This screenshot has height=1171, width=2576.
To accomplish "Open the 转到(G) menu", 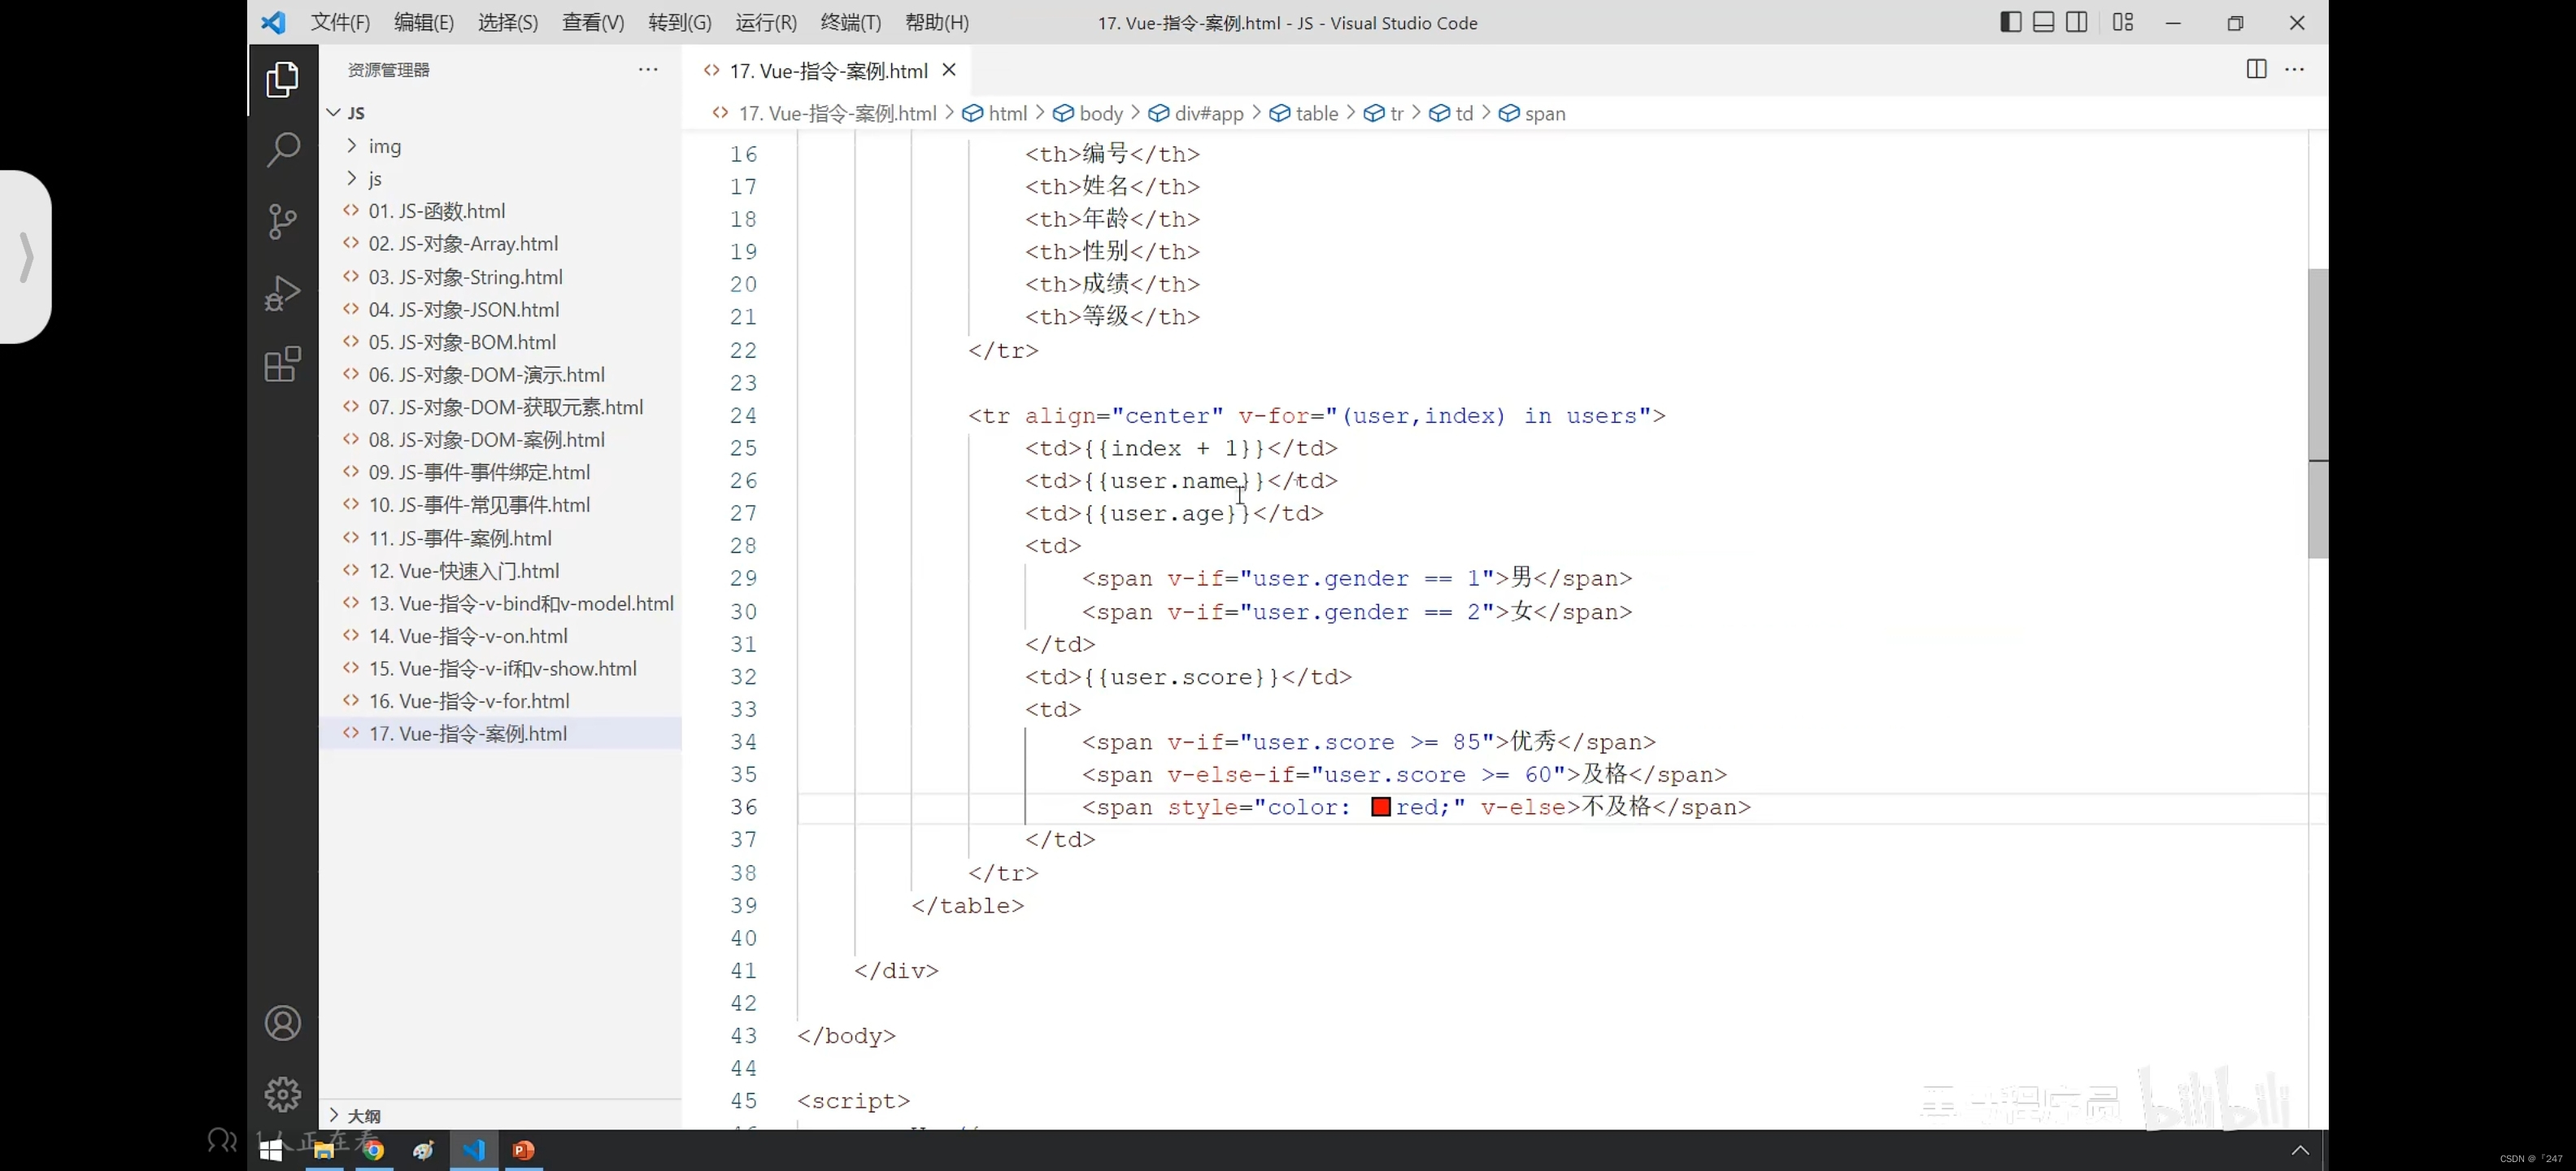I will click(x=680, y=22).
